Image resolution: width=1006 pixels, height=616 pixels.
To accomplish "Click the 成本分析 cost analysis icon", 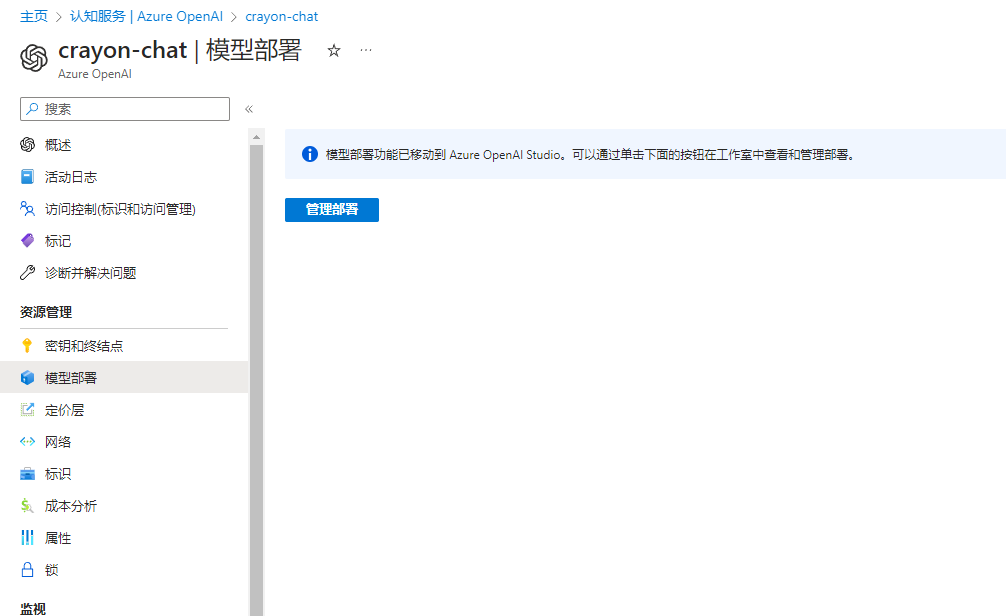I will (x=27, y=506).
